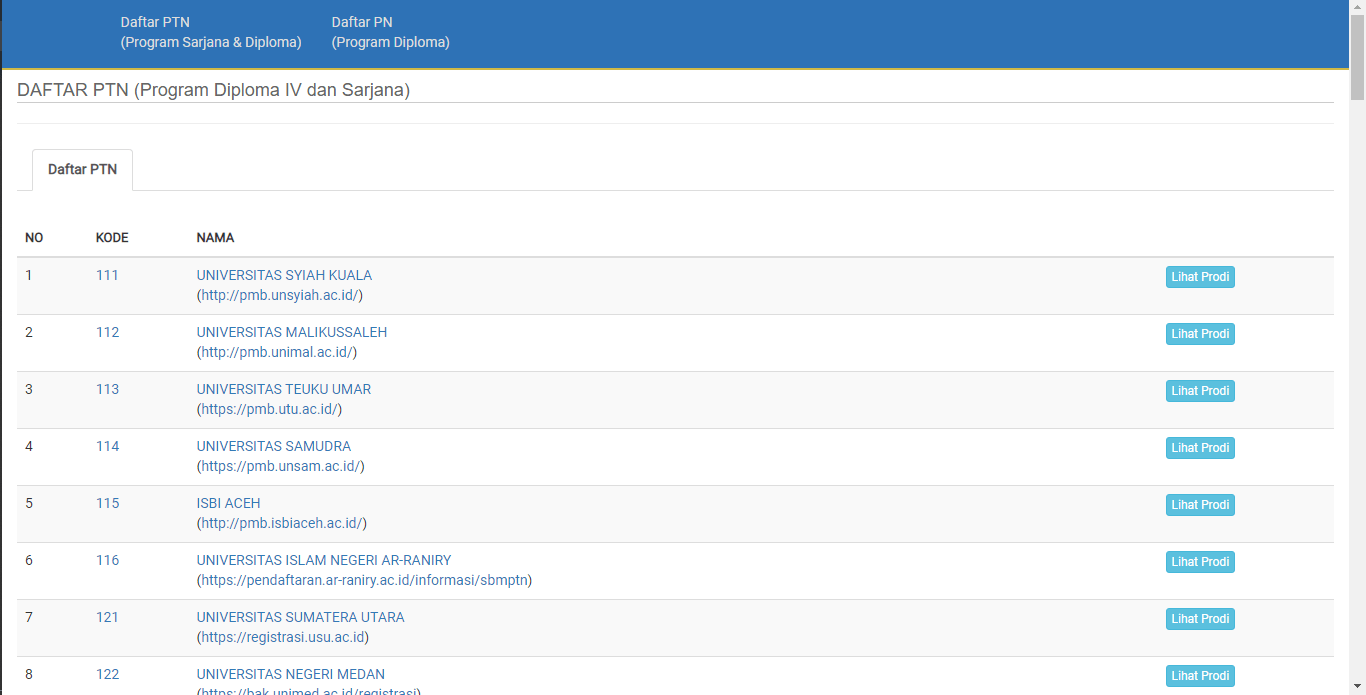Open the Universitas Teuku Umar link
The width and height of the screenshot is (1366, 695).
click(283, 389)
